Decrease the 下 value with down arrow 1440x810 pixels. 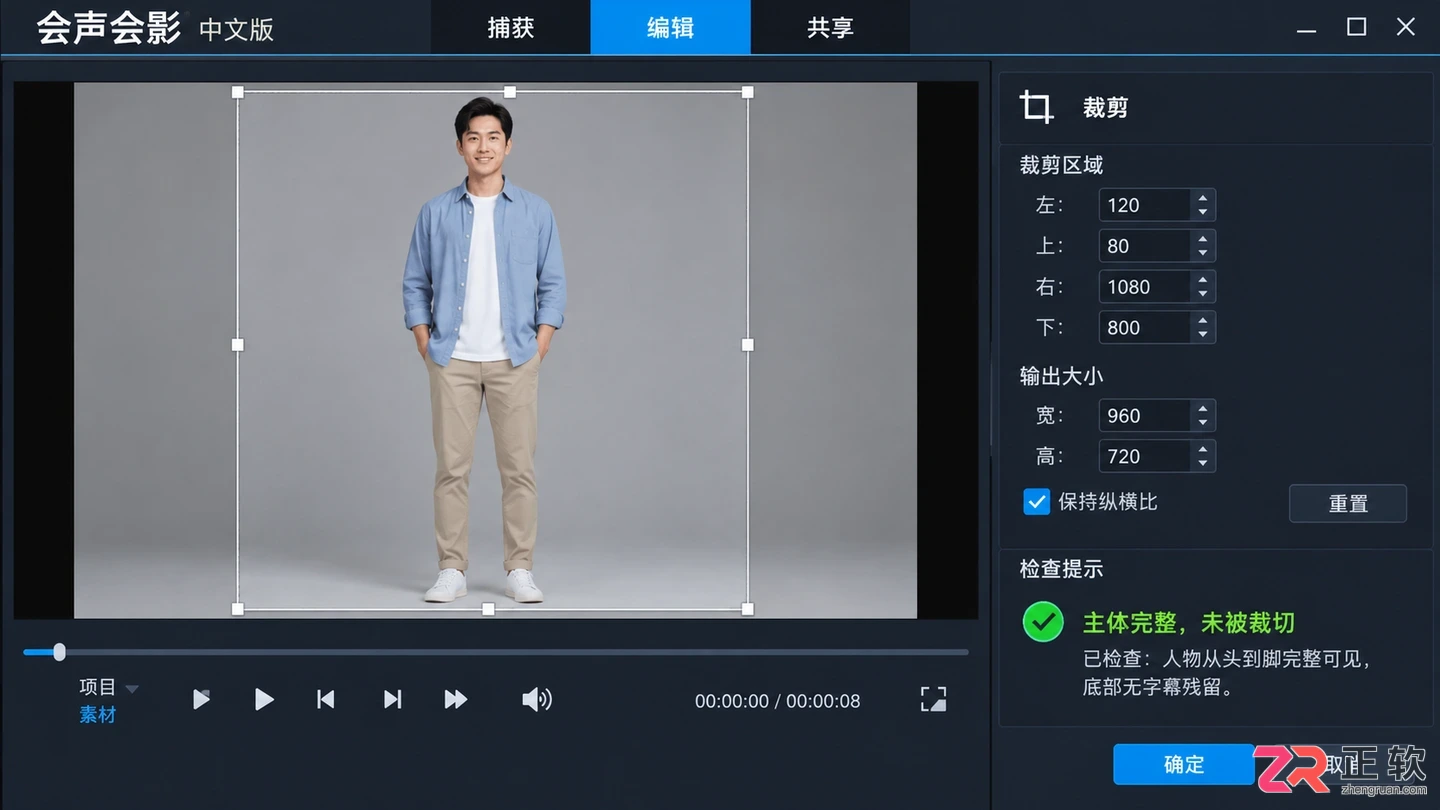pos(1203,336)
